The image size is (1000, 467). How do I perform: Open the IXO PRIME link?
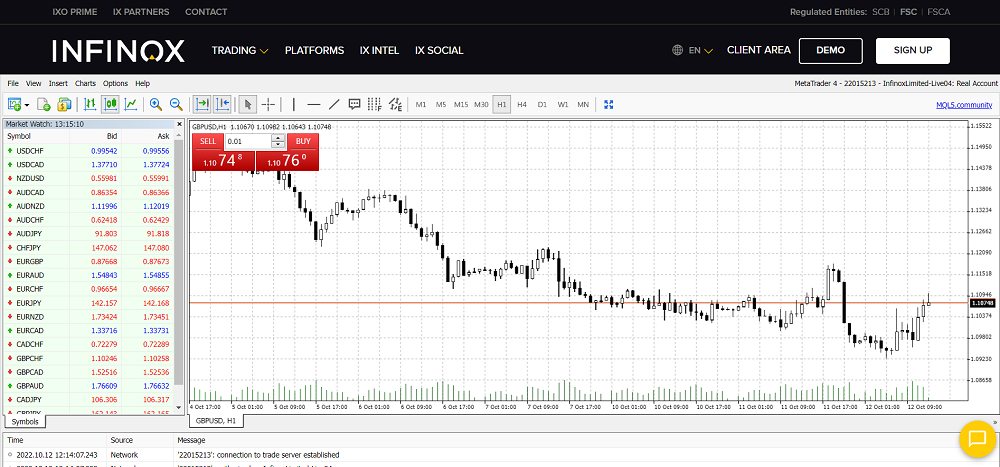coord(75,11)
